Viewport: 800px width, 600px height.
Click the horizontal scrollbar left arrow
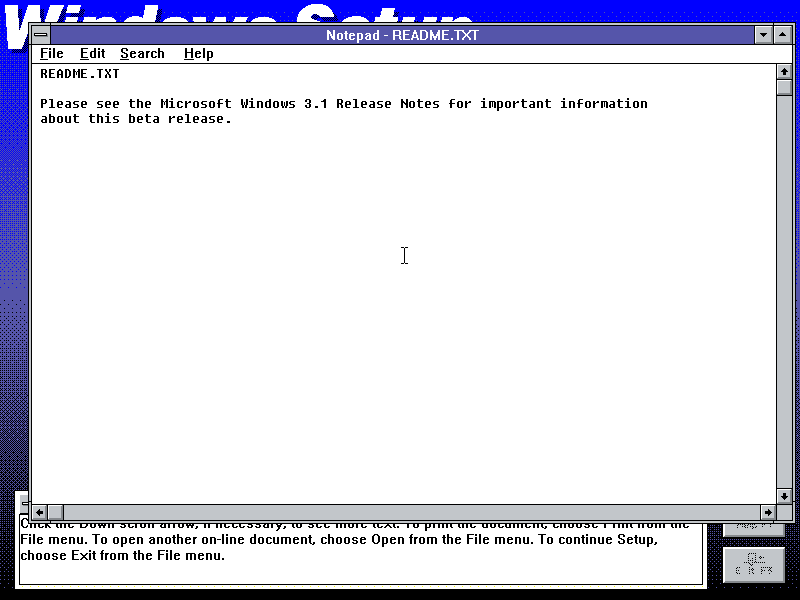pyautogui.click(x=39, y=512)
